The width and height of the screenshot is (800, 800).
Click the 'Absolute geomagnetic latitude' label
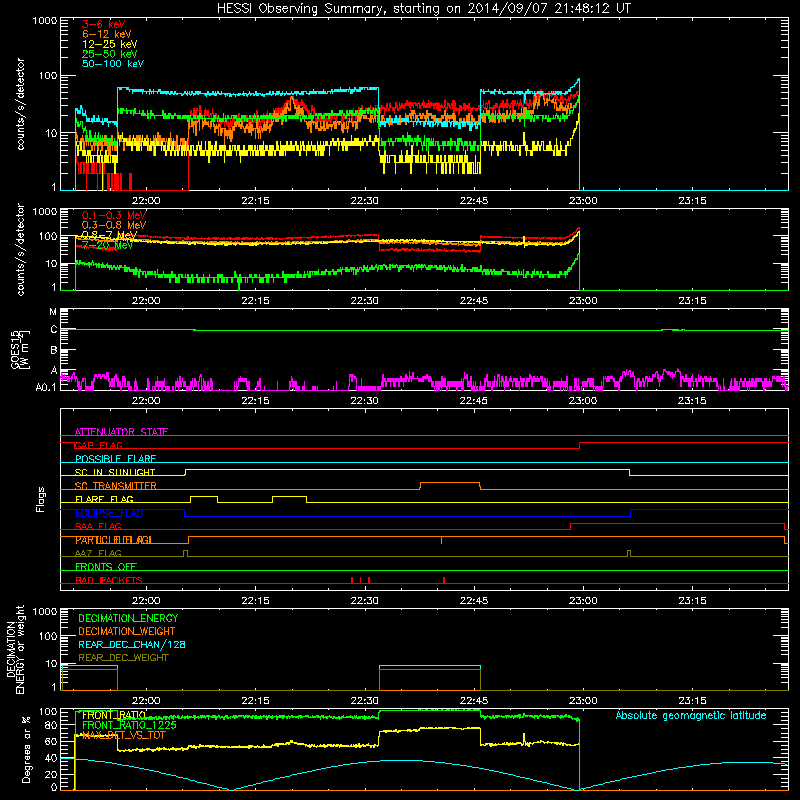691,715
